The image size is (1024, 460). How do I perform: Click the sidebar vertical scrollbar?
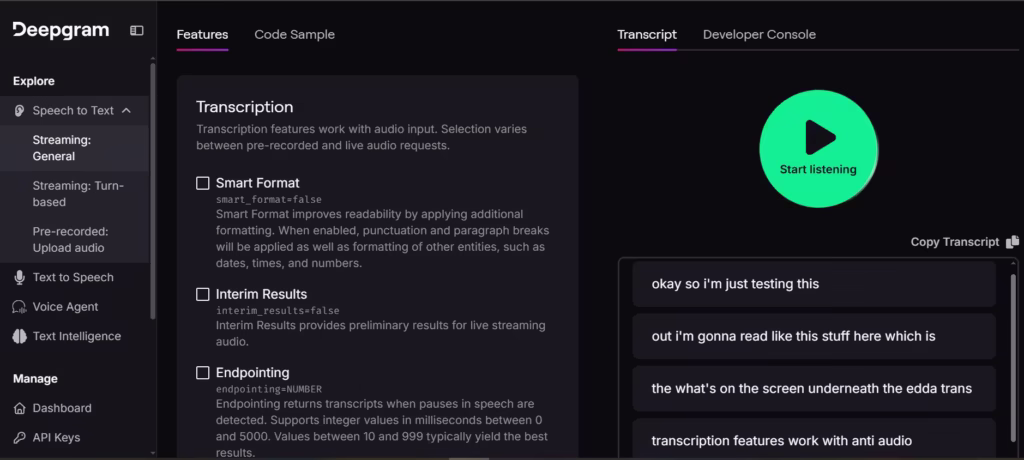click(x=153, y=191)
